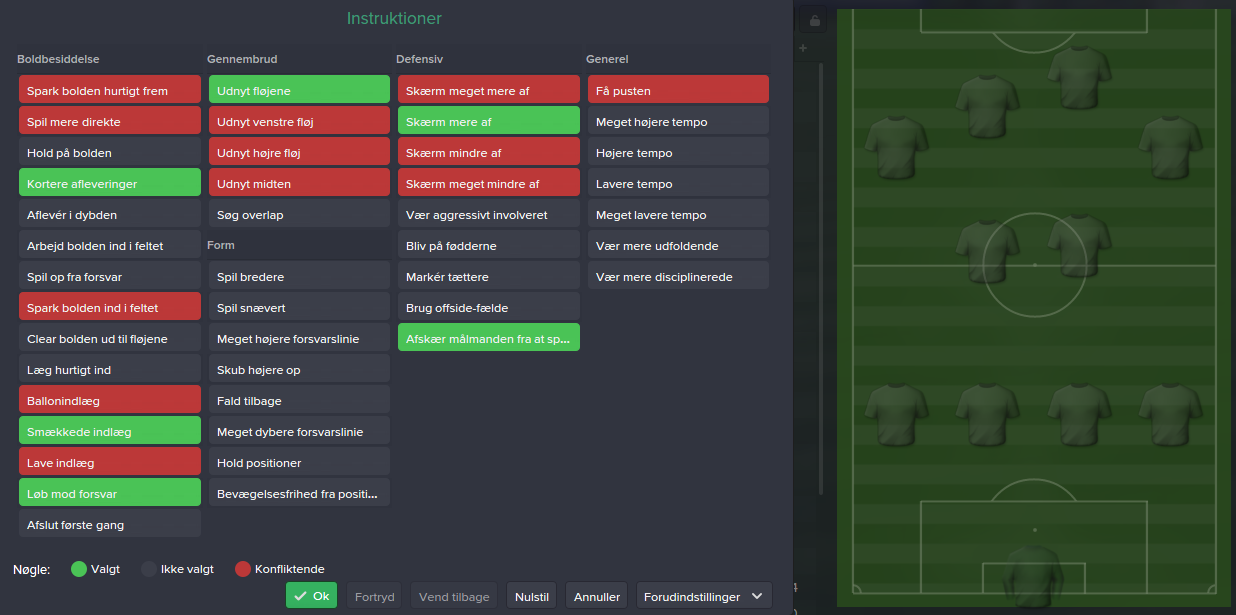Image resolution: width=1236 pixels, height=615 pixels.
Task: Toggle the Udnyt fløjene instruction
Action: tap(299, 91)
